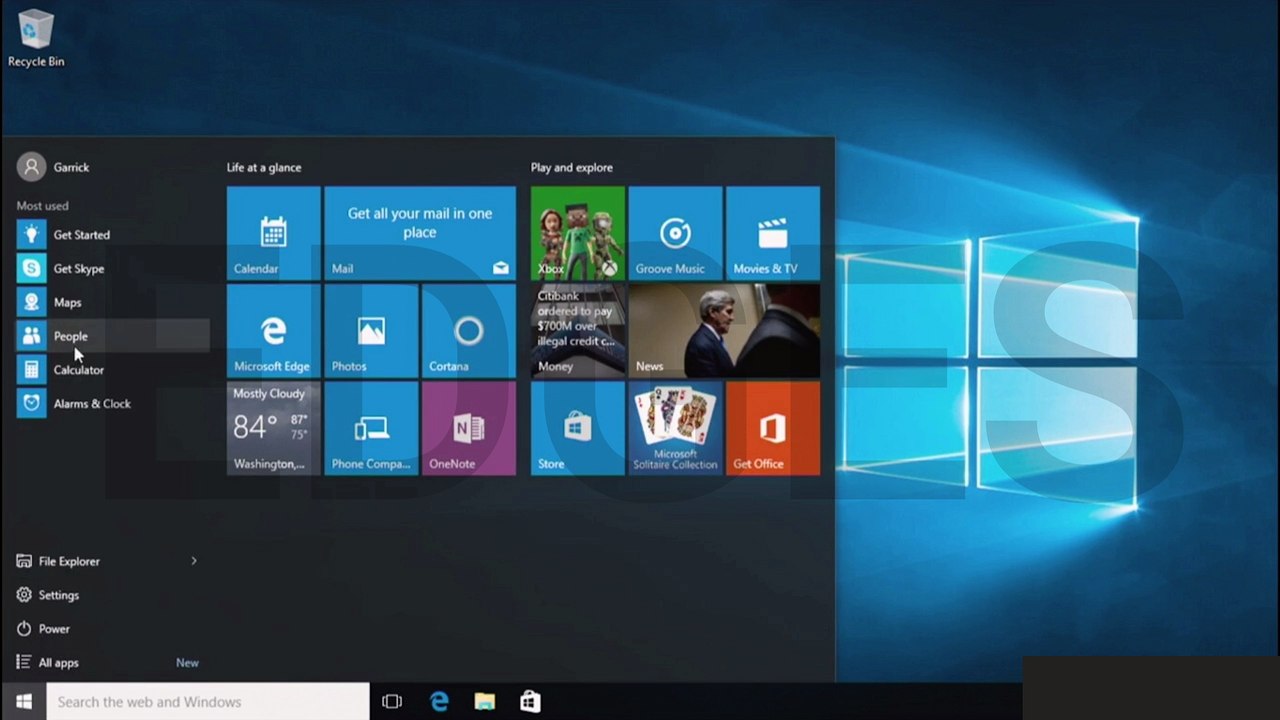
Task: Open the Xbox tile with Minecraft characters
Action: click(578, 233)
